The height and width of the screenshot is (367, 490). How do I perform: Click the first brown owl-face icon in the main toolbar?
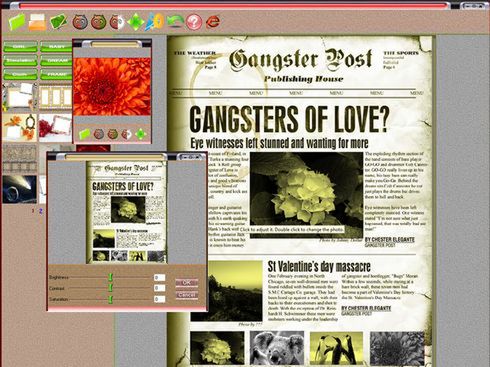[x=80, y=22]
